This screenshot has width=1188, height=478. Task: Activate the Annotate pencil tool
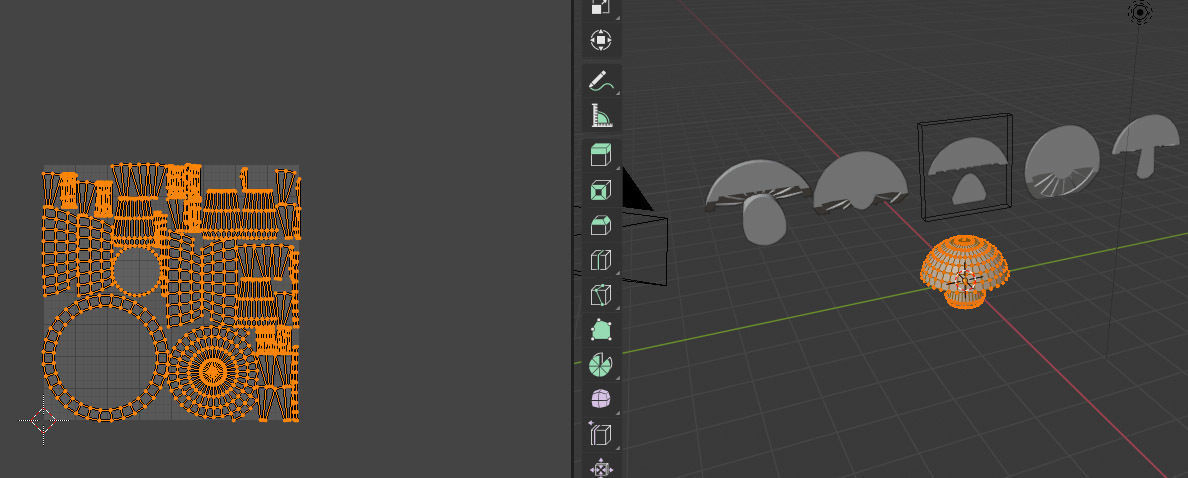(601, 80)
